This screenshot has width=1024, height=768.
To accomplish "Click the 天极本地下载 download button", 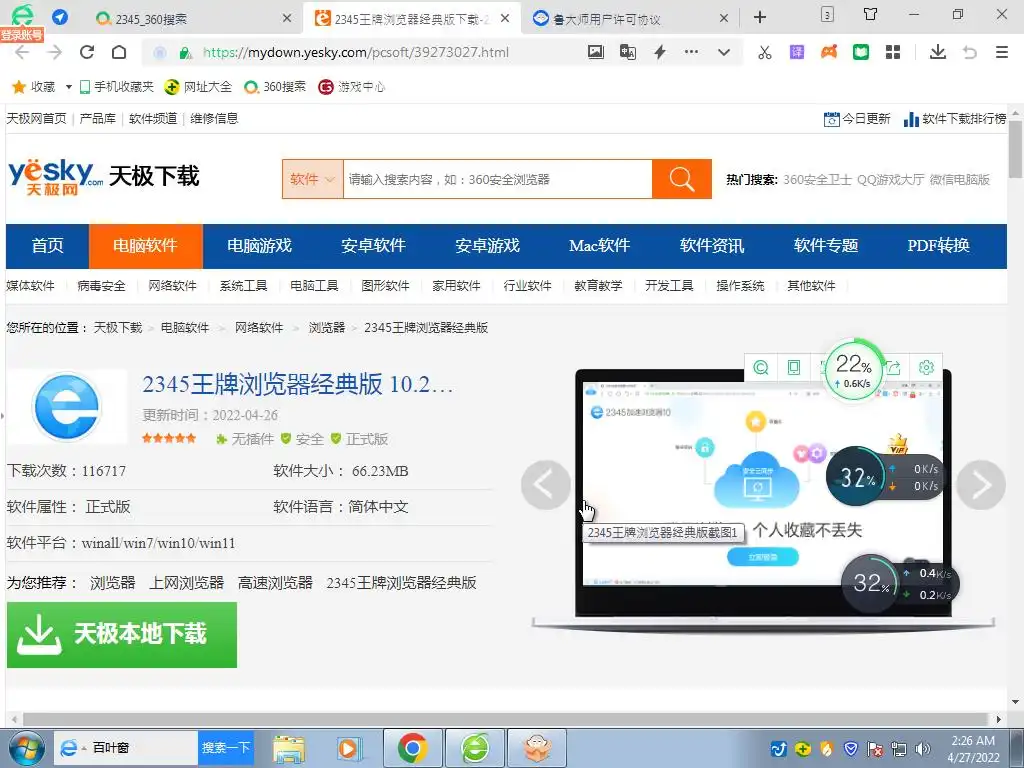I will pyautogui.click(x=121, y=635).
